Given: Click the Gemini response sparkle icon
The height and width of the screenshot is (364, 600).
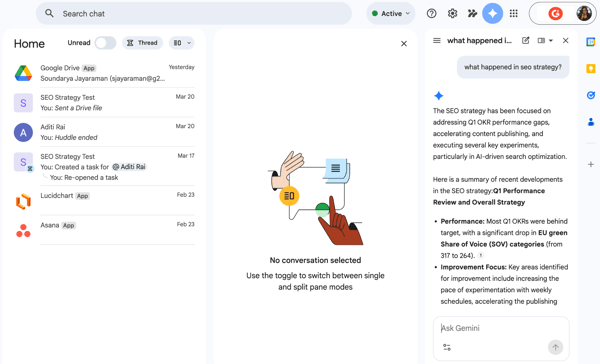Looking at the screenshot, I should click(439, 96).
